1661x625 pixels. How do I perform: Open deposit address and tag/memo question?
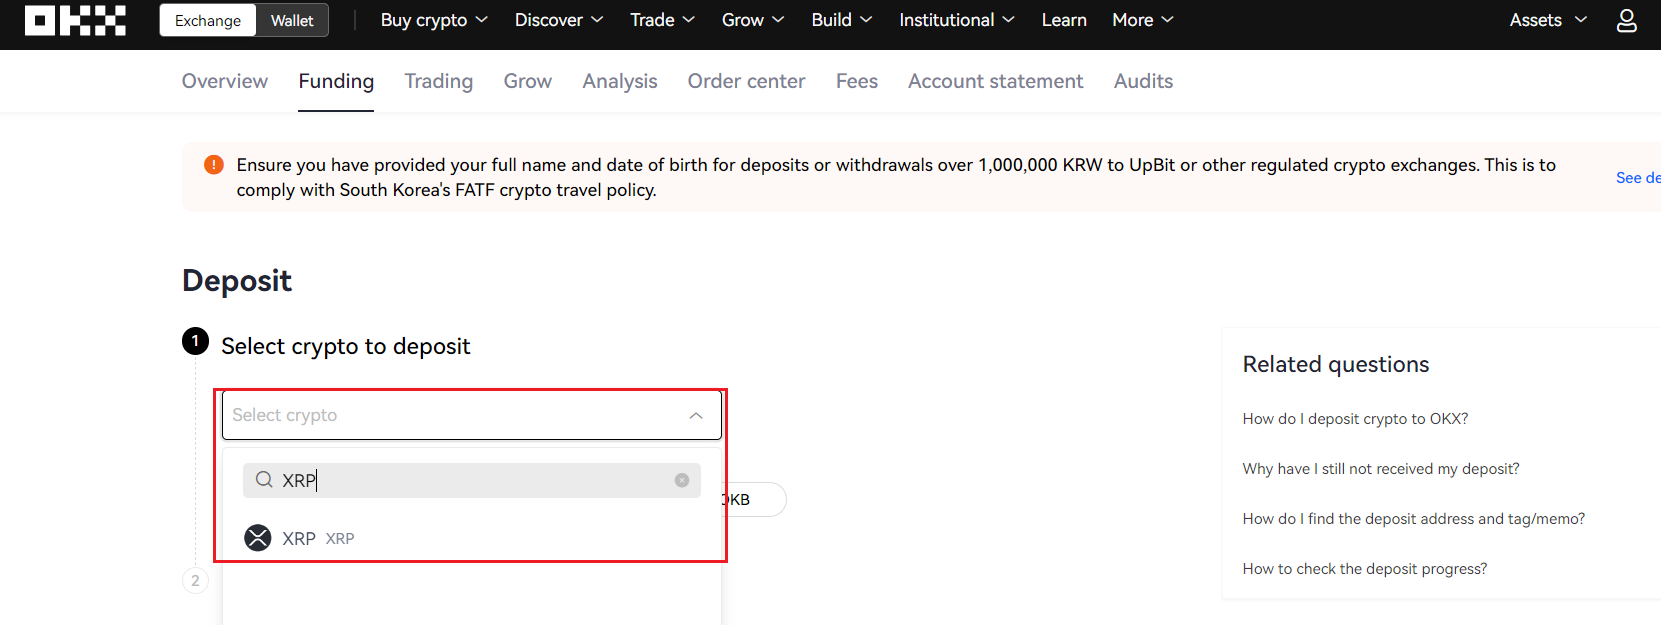(x=1413, y=519)
